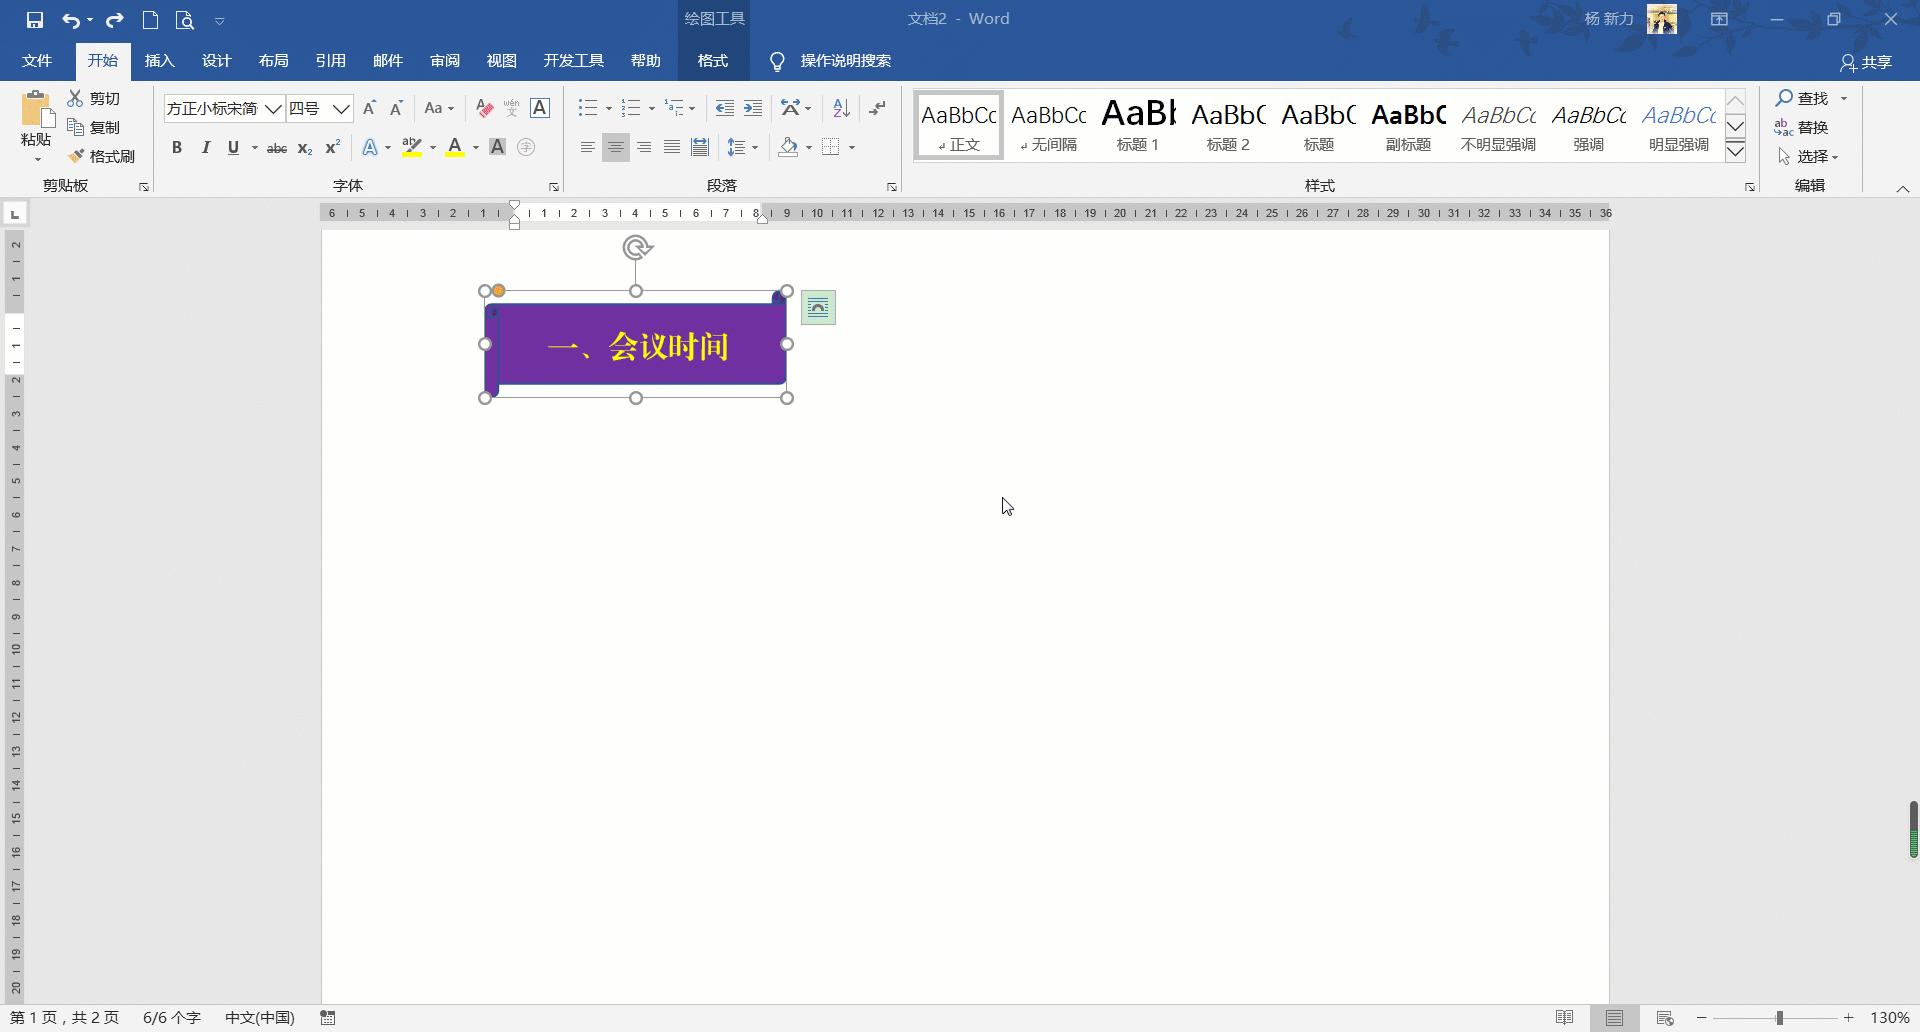
Task: Click the rotate handle above the text box
Action: point(637,247)
